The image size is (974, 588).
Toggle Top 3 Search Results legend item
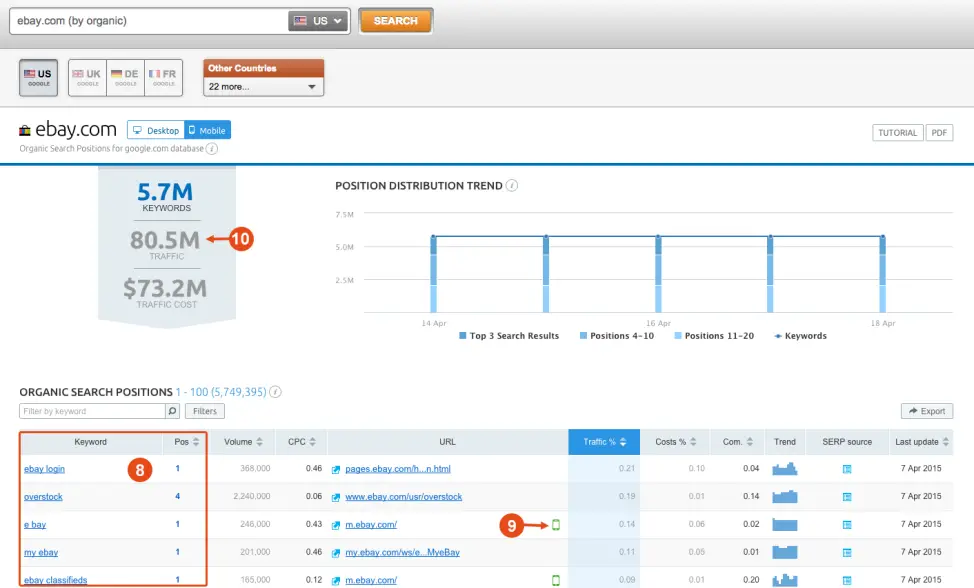(x=509, y=336)
